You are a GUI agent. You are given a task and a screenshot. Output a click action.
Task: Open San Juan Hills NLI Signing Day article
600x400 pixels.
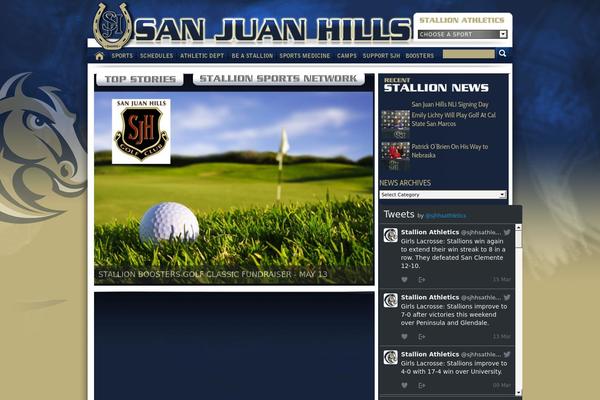click(450, 104)
